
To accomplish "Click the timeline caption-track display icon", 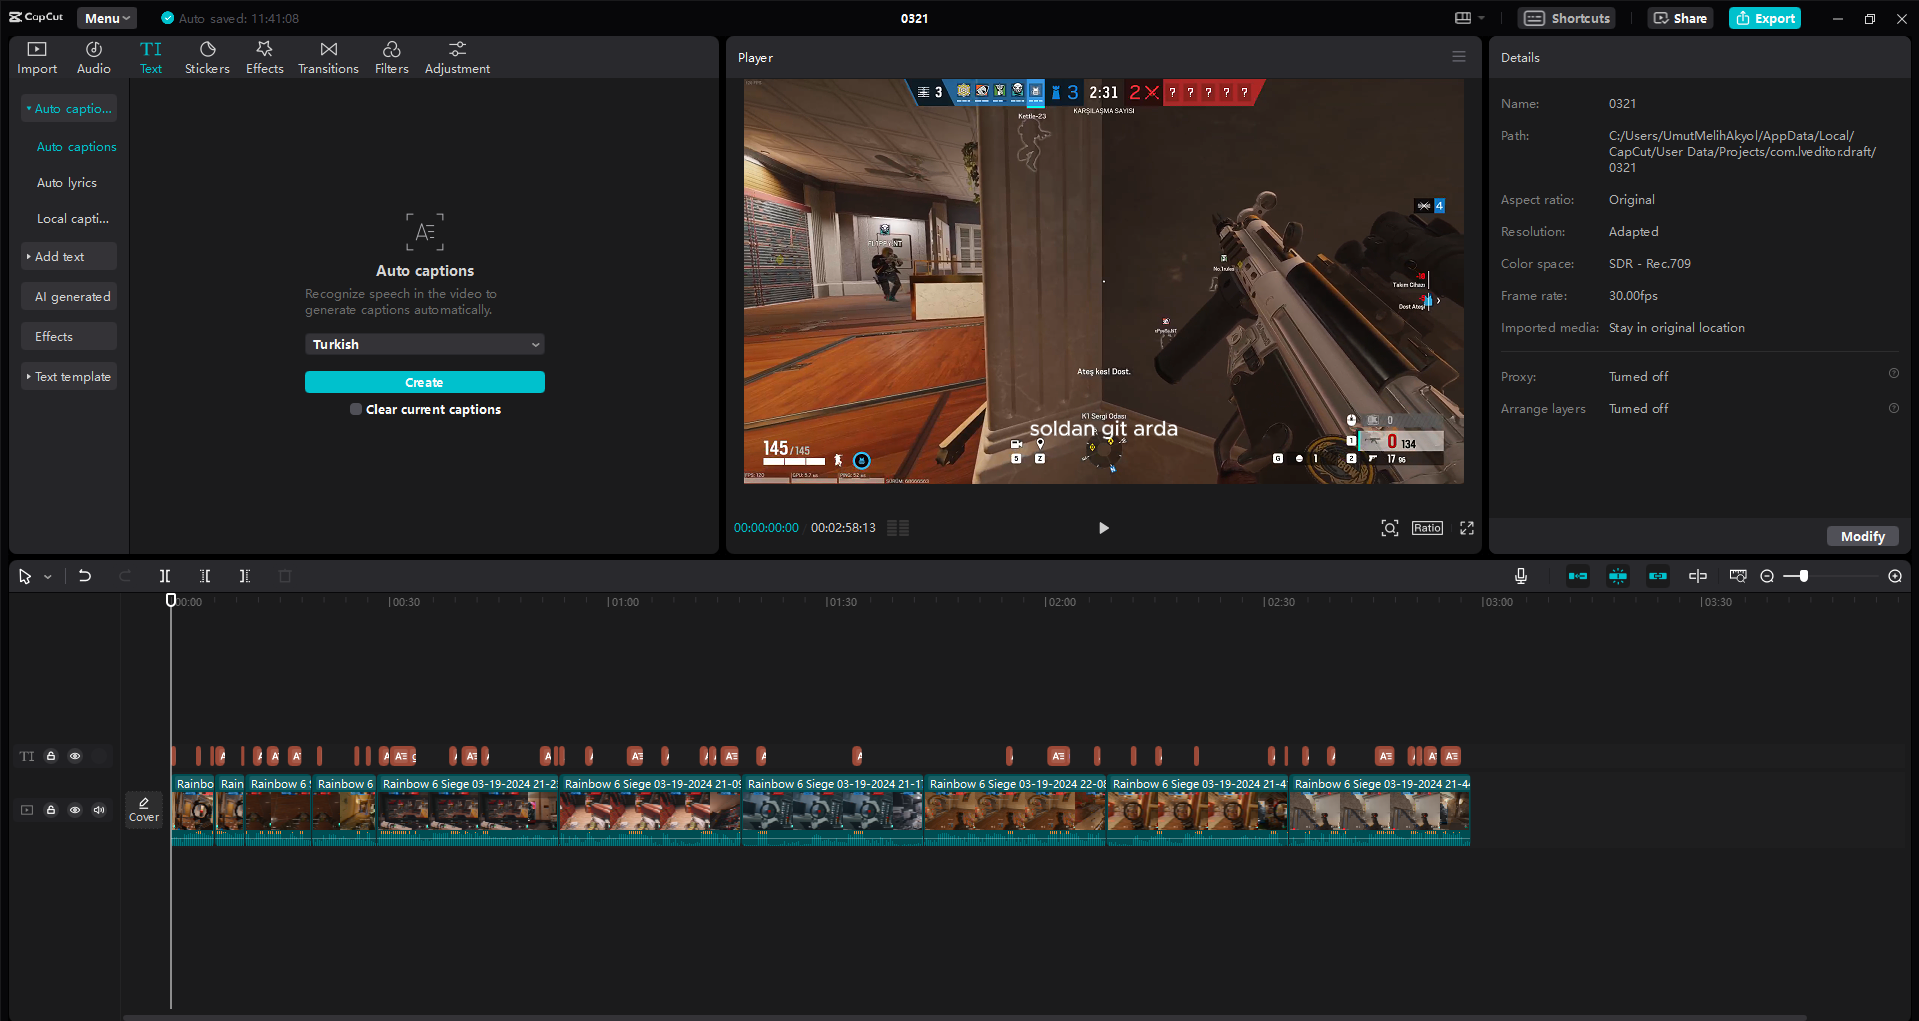I will click(x=1738, y=576).
